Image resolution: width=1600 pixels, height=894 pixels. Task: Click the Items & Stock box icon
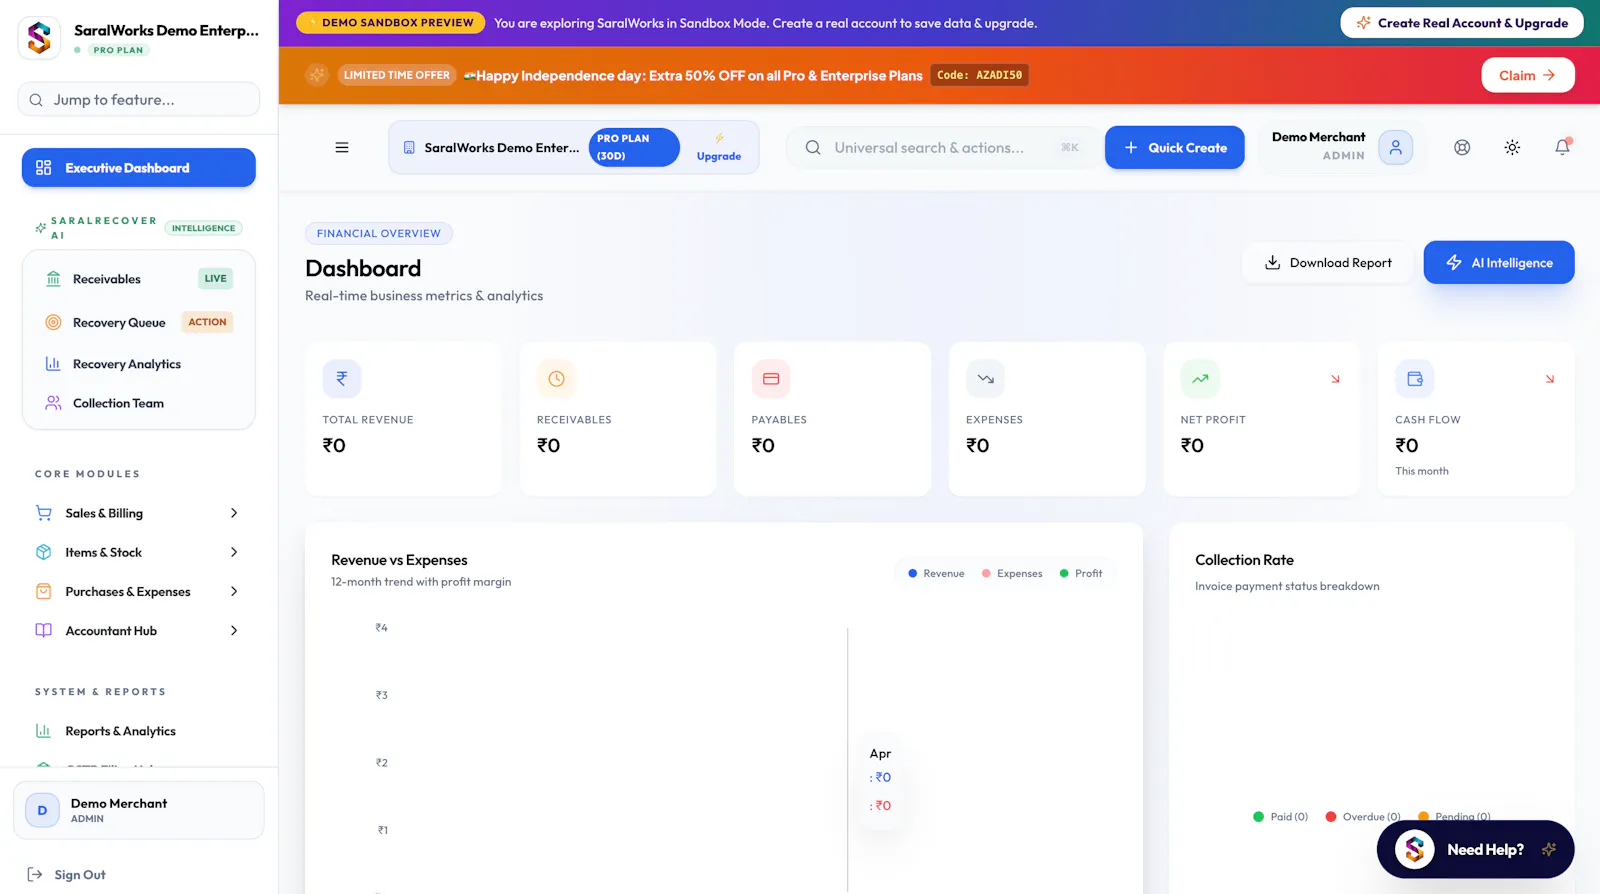coord(44,552)
